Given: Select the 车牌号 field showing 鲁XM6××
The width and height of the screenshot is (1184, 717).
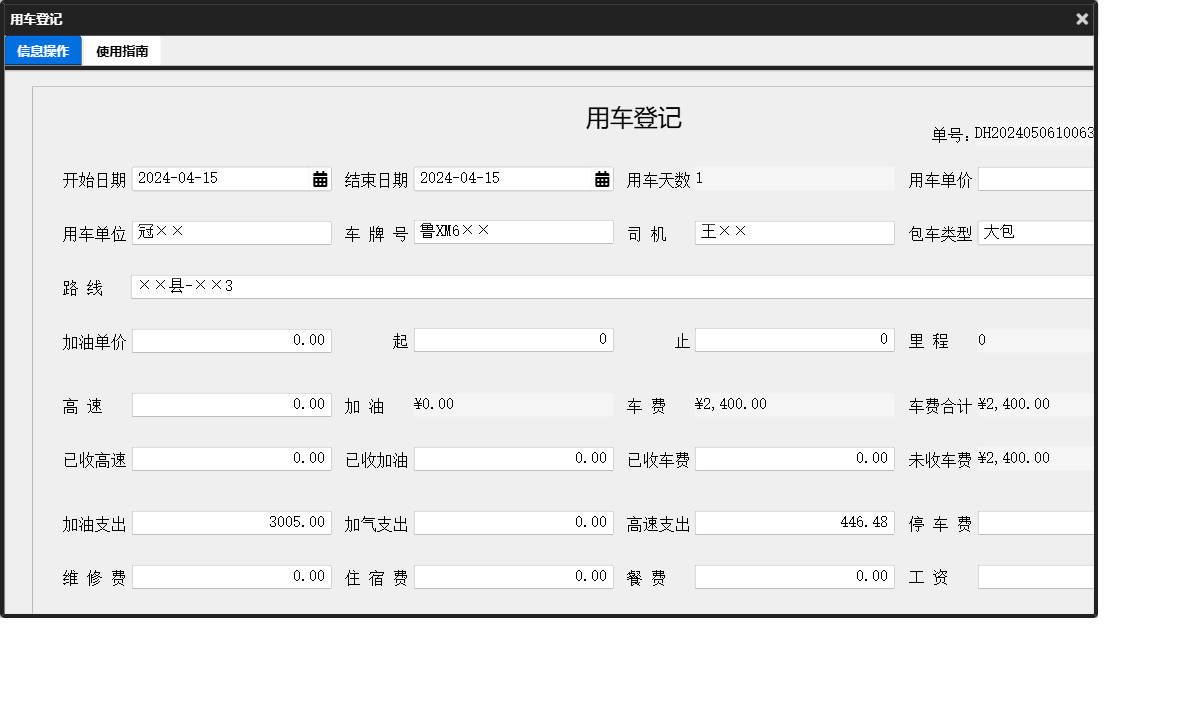Looking at the screenshot, I should tap(513, 231).
